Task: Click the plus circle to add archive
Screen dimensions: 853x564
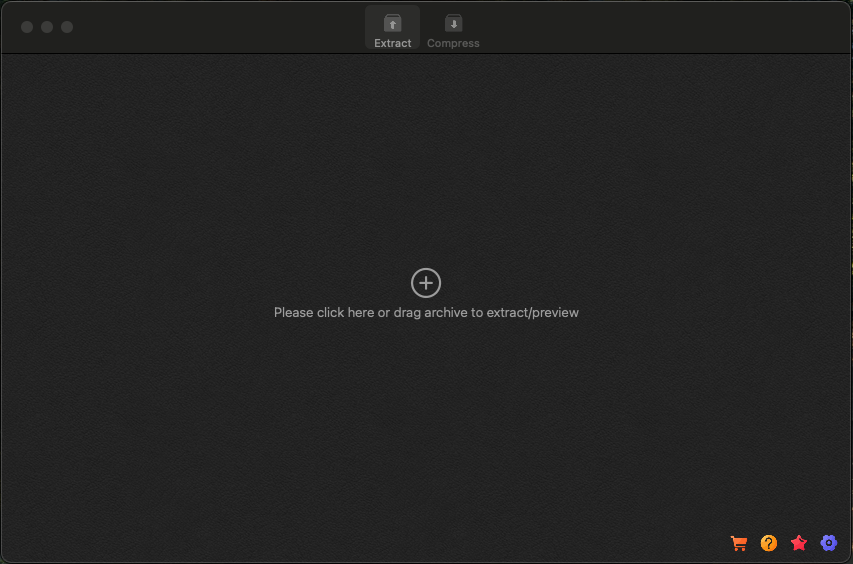Action: click(425, 283)
